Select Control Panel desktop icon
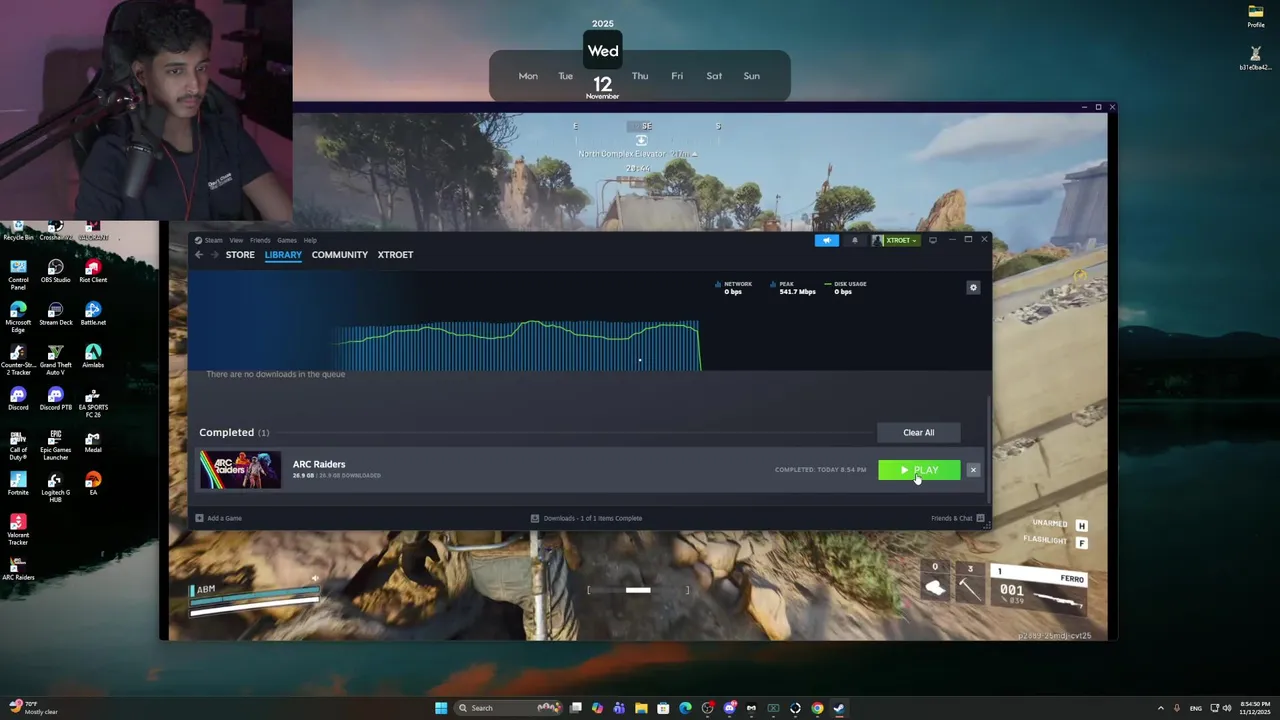Viewport: 1280px width, 720px height. (x=18, y=275)
